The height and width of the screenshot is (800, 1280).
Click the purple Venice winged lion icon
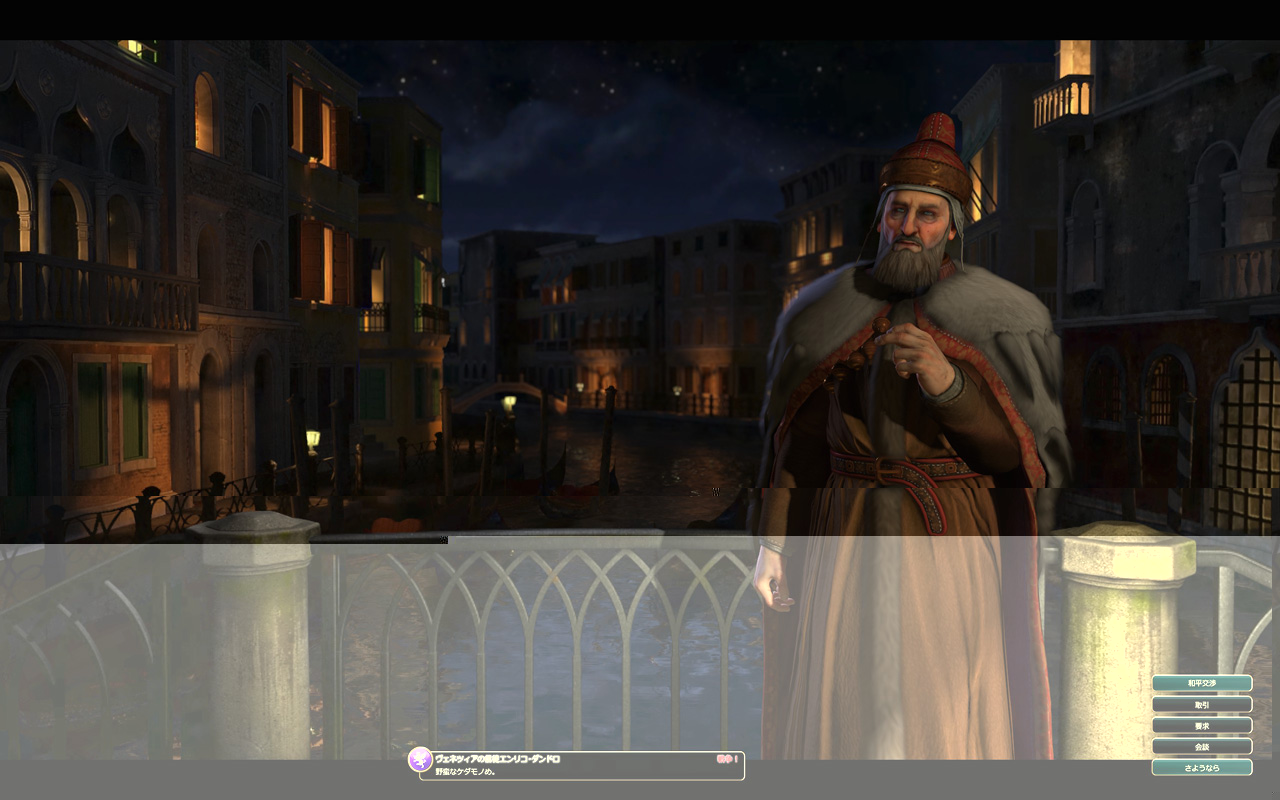point(420,760)
